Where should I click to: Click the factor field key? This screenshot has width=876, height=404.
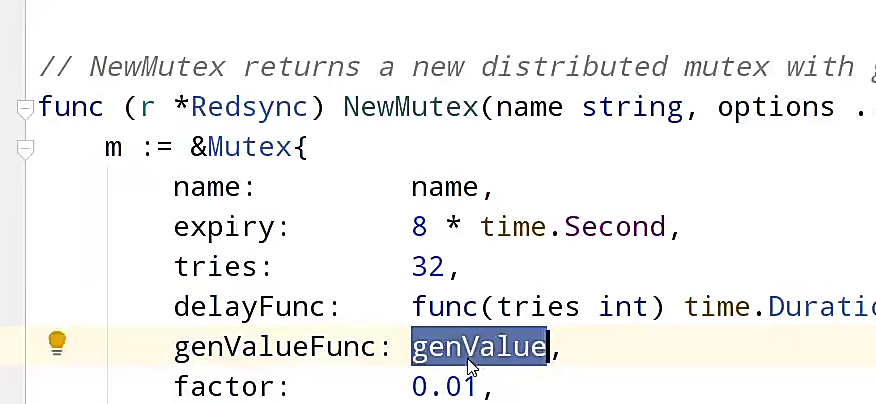[224, 386]
